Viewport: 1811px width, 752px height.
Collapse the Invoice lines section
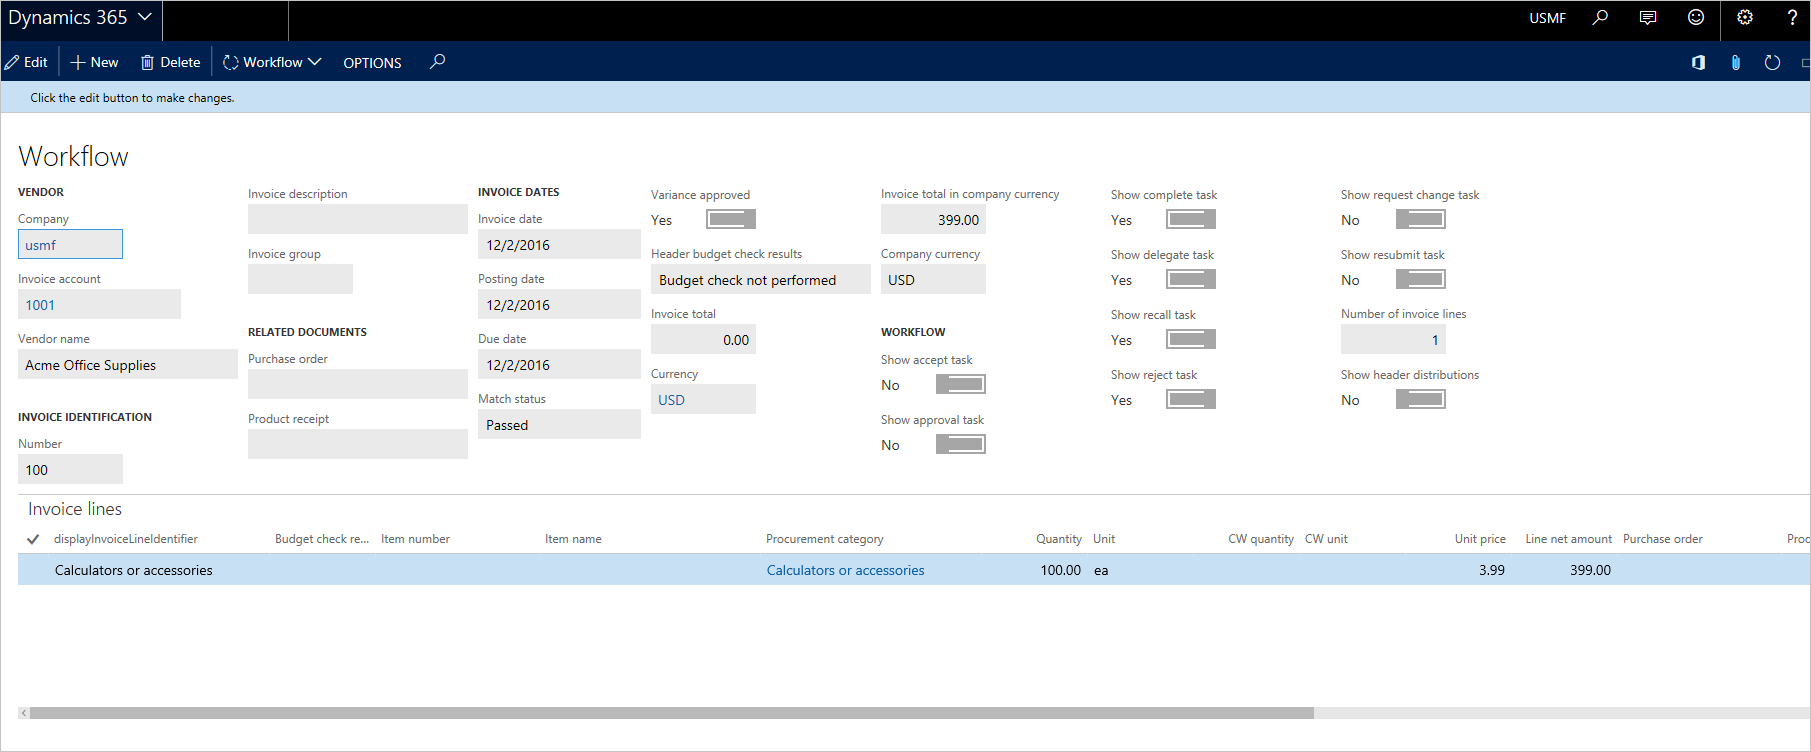coord(75,509)
